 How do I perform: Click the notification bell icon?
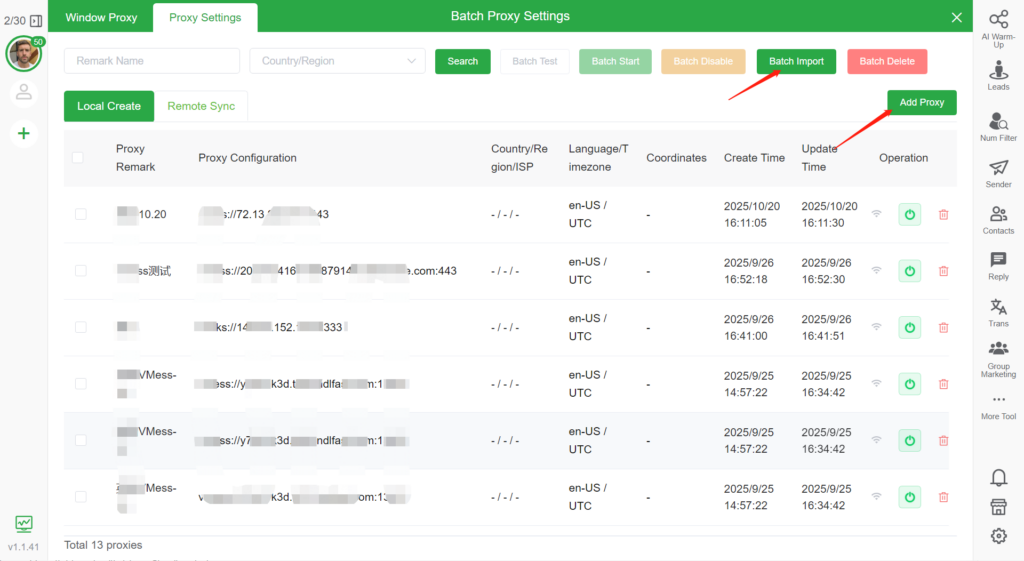pos(998,477)
